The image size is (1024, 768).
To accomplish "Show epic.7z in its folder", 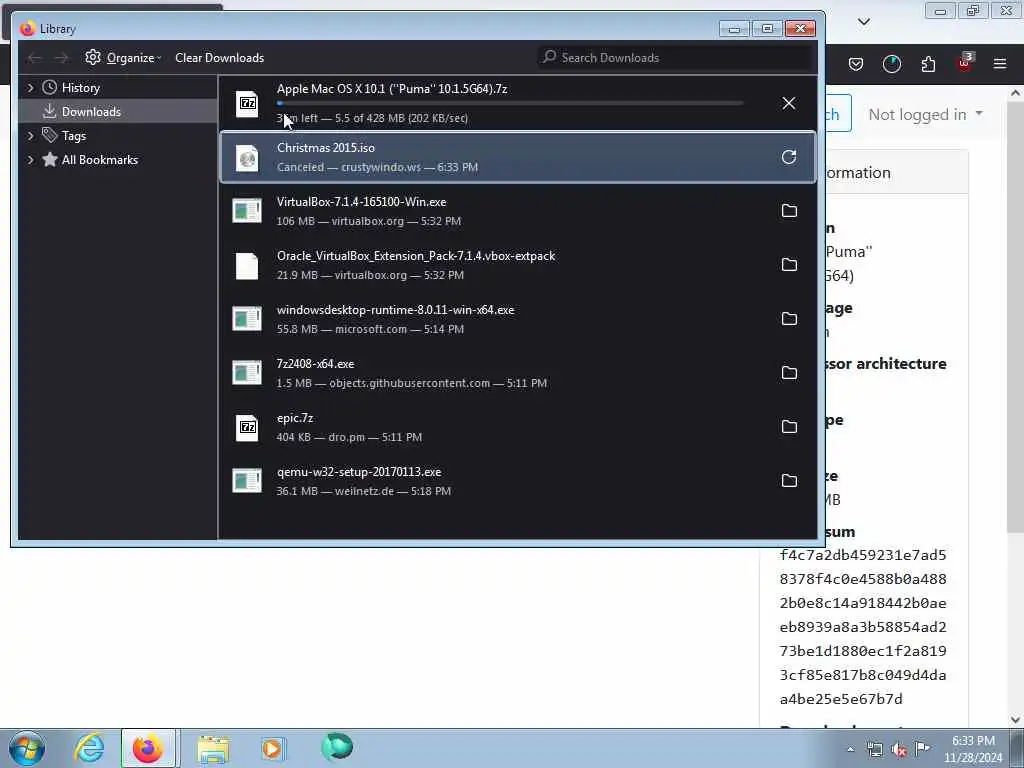I will 789,426.
